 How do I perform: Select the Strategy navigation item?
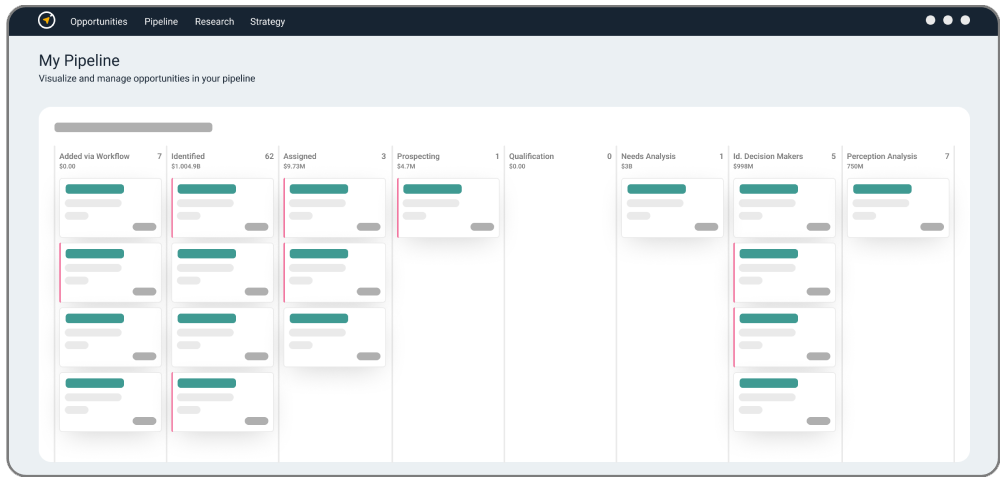click(x=267, y=21)
